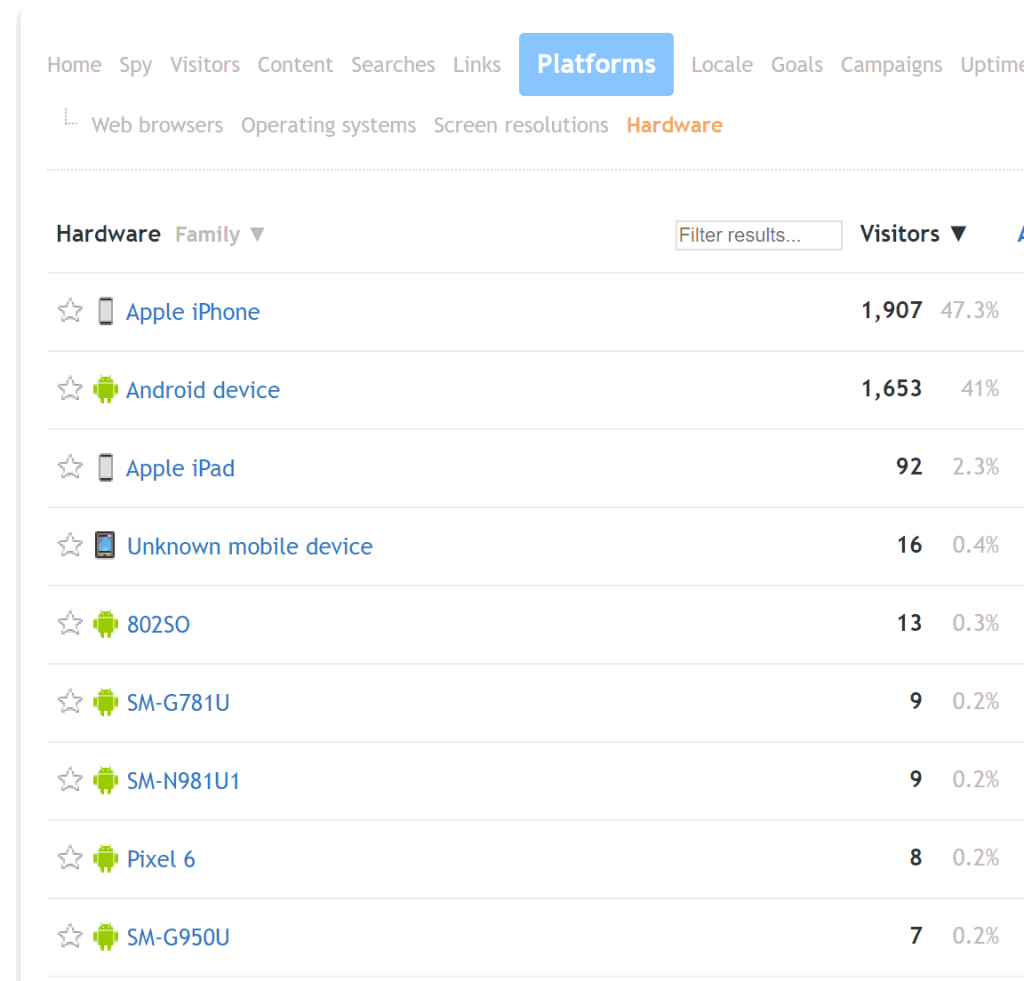The image size is (1024, 981).
Task: Select the Screen resolutions subtab
Action: 520,126
